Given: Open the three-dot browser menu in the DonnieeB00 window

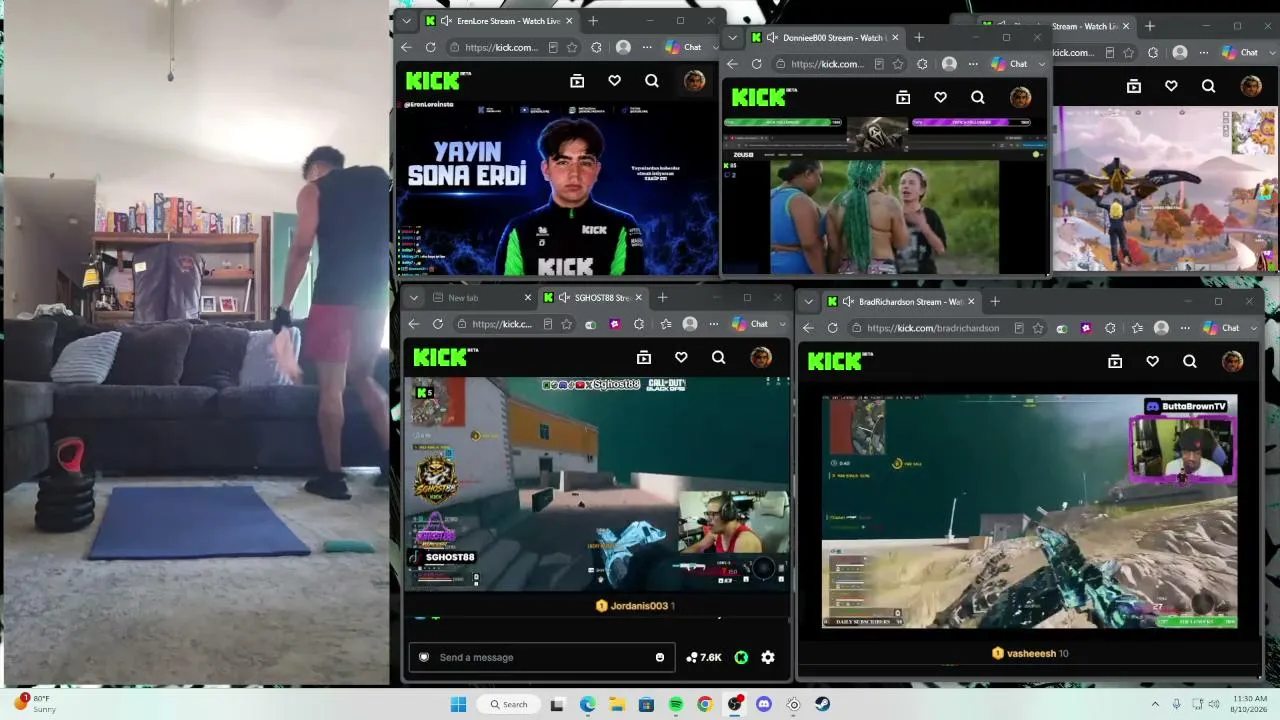Looking at the screenshot, I should point(973,64).
